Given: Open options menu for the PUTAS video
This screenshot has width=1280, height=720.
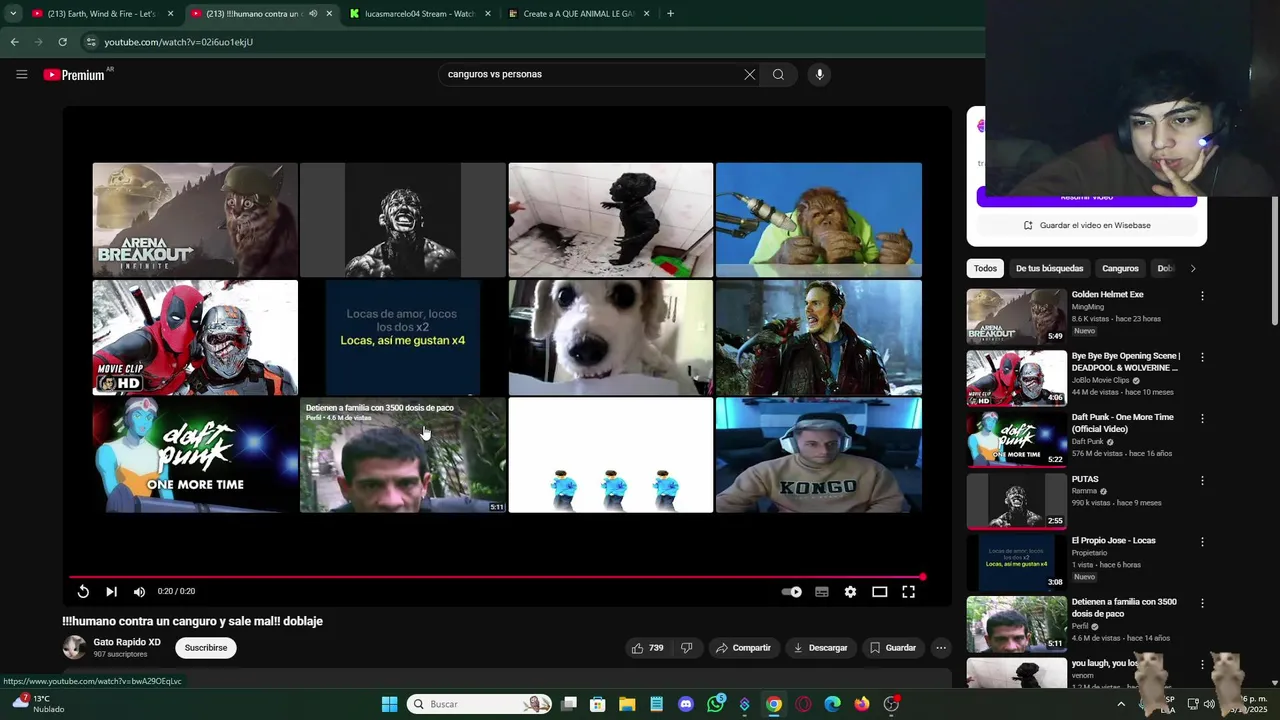Looking at the screenshot, I should click(1202, 480).
